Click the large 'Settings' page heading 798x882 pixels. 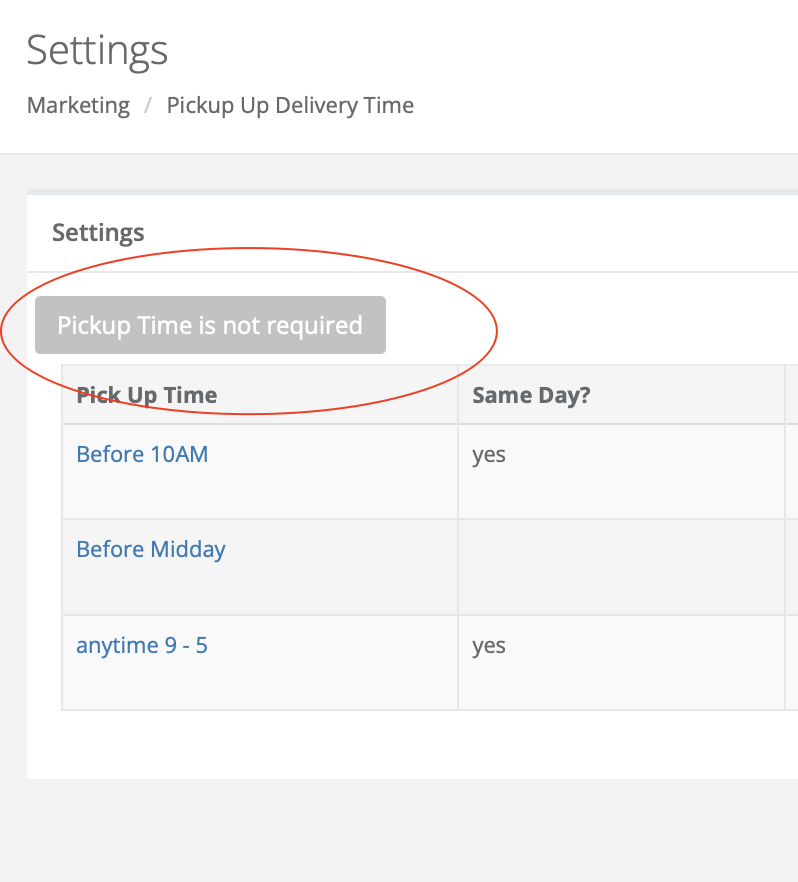coord(97,49)
